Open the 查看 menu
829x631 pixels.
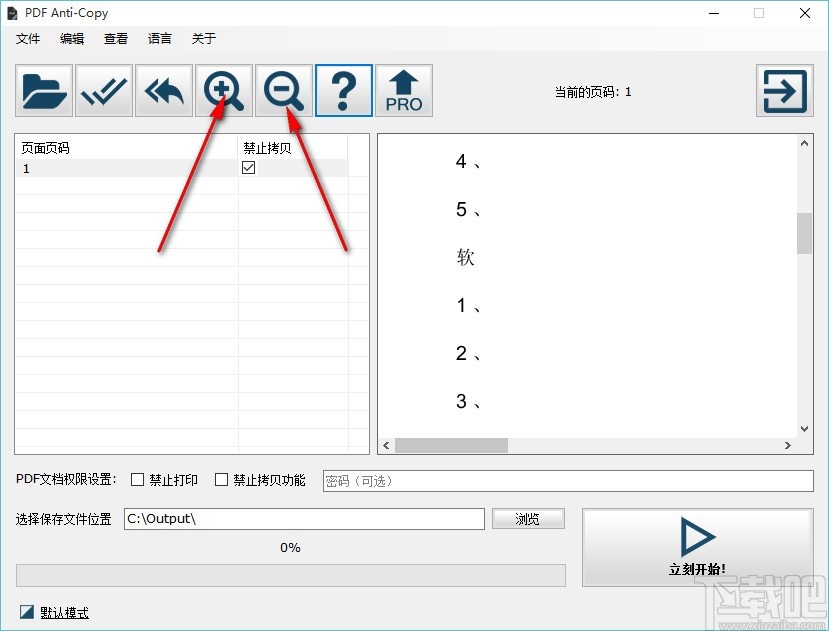tap(115, 39)
